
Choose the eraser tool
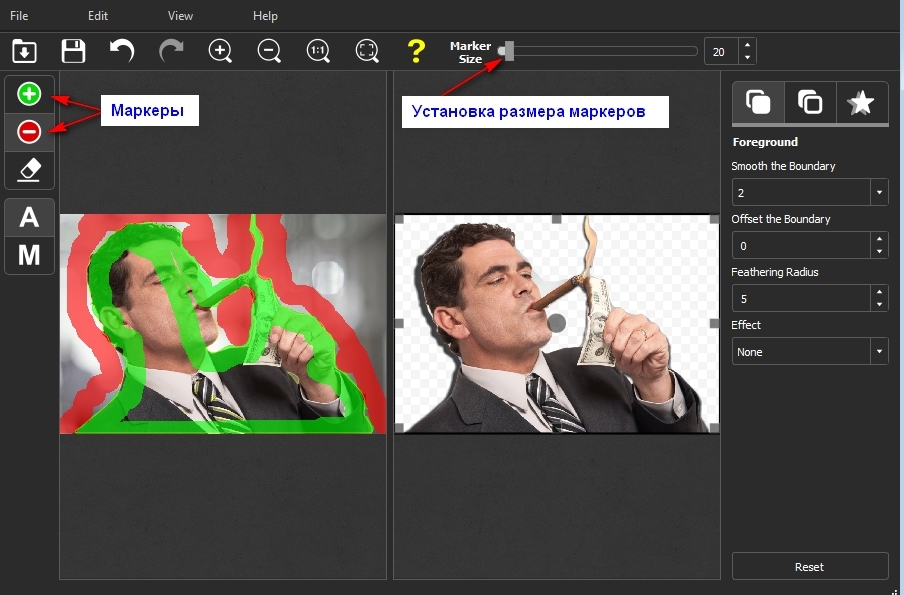[29, 169]
